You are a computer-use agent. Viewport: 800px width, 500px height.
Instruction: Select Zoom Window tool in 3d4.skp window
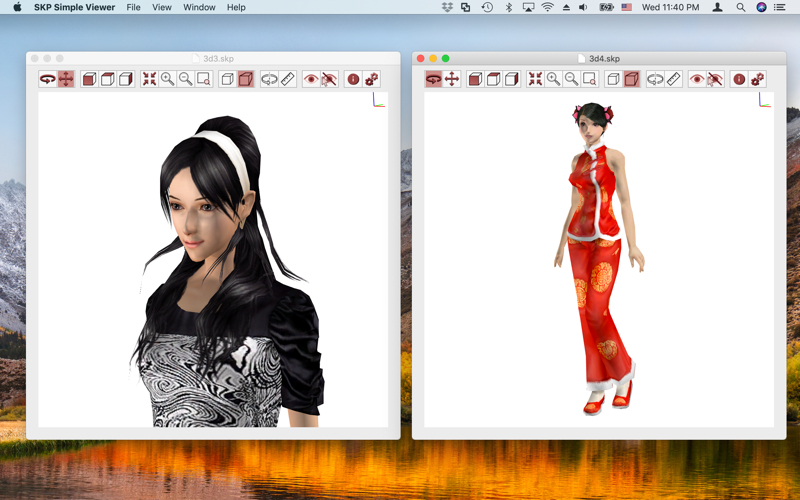589,79
